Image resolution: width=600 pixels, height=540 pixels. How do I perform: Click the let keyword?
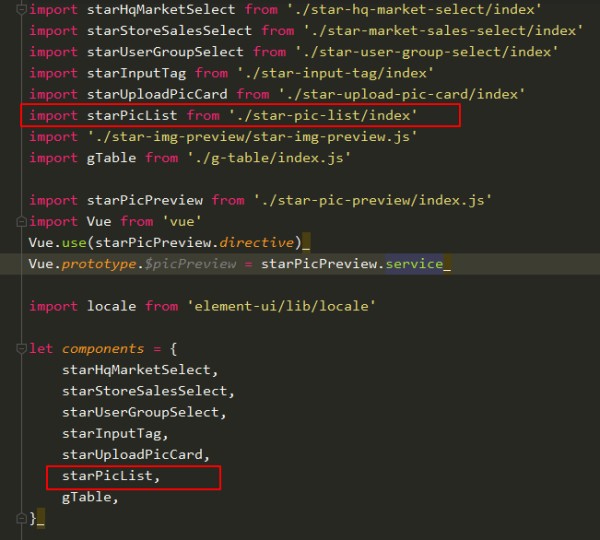41,349
